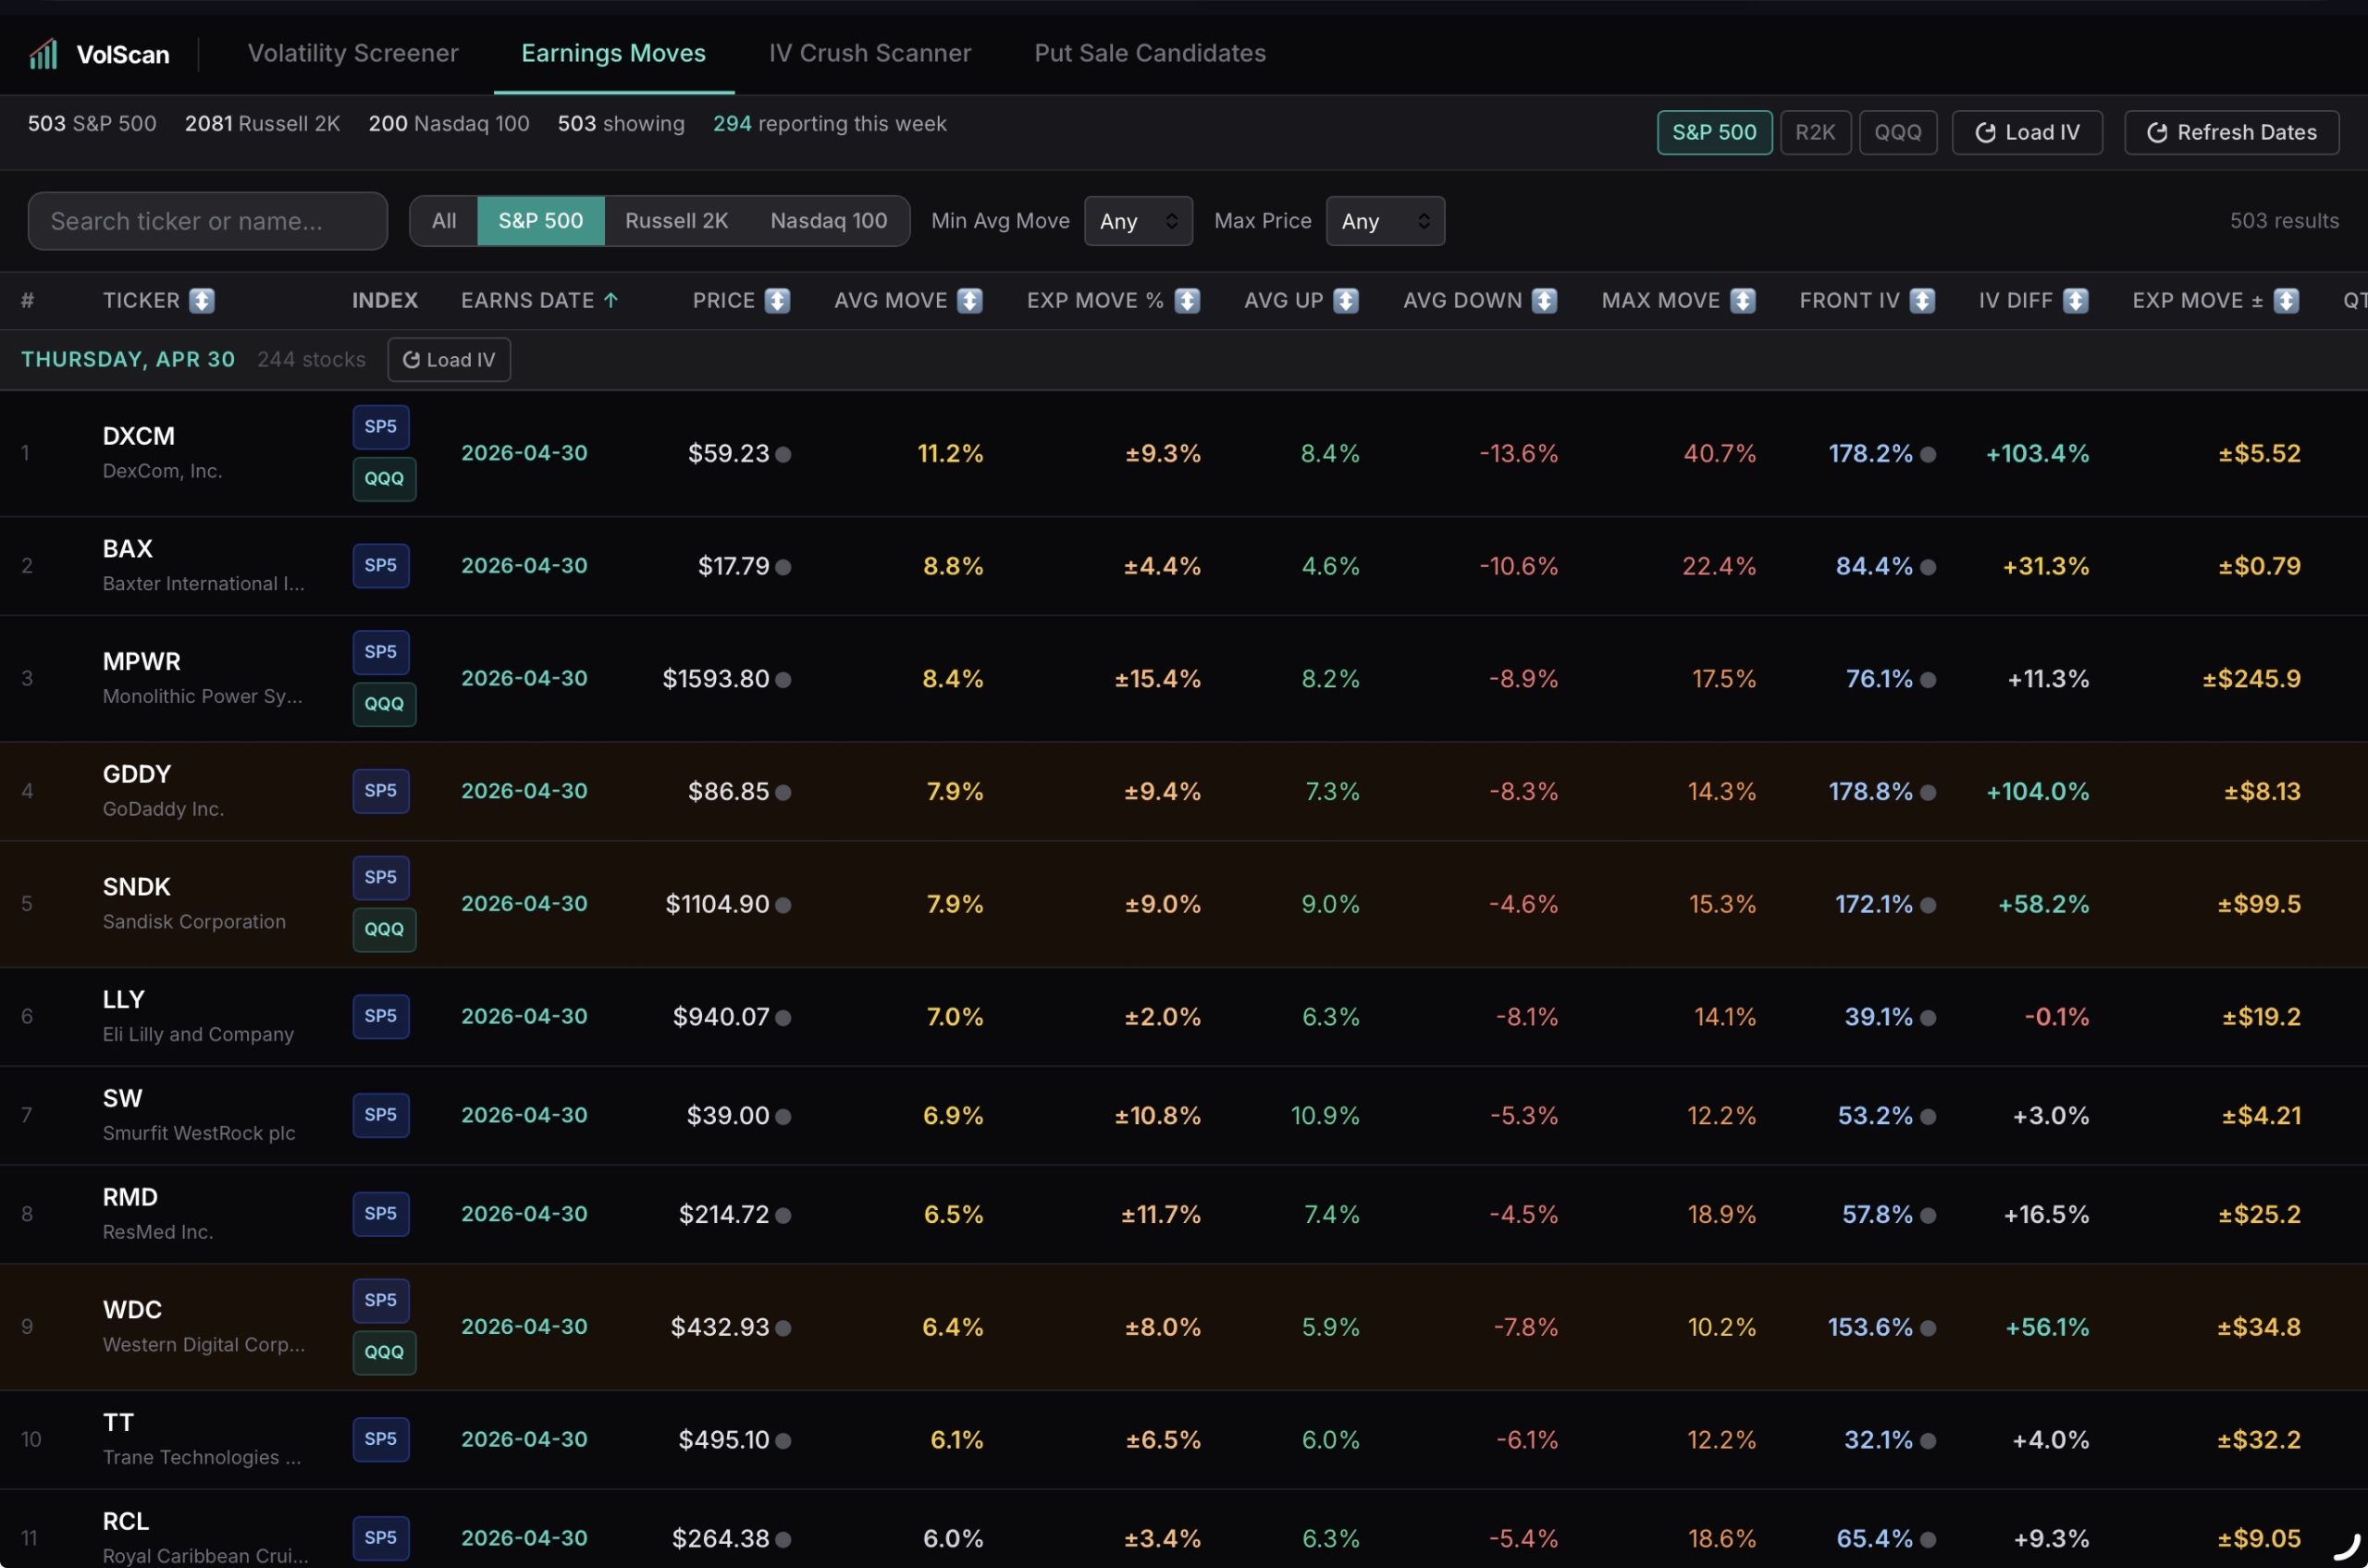Screen dimensions: 2368x1568
Task: Sort by AVG UP using its sort icon
Action: pyautogui.click(x=1346, y=301)
